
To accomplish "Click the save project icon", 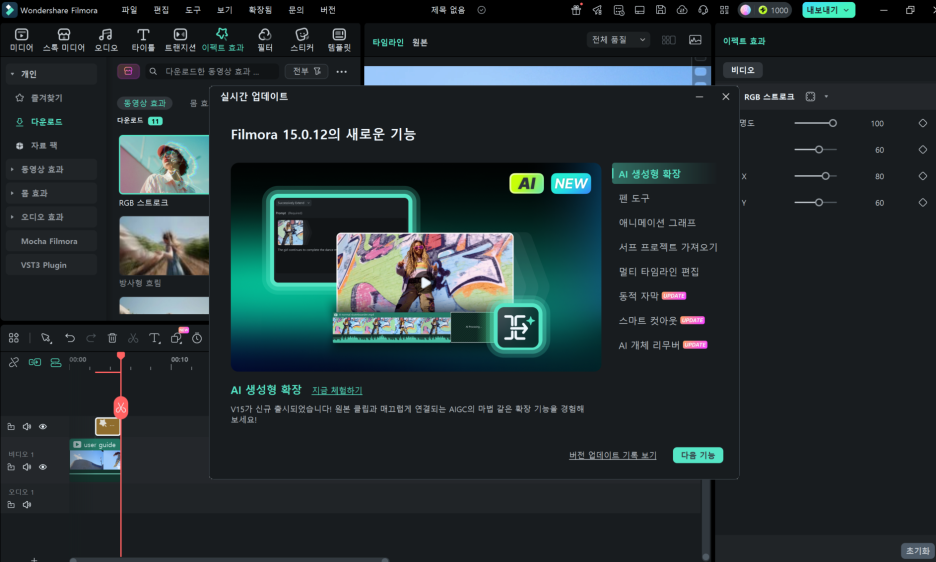I will 660,10.
